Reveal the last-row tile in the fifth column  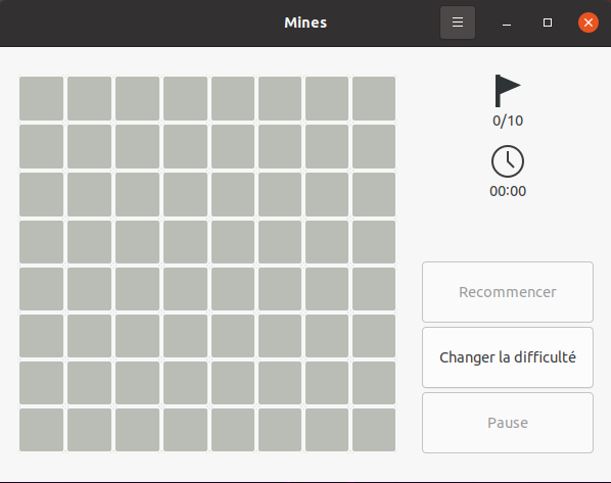(232, 430)
